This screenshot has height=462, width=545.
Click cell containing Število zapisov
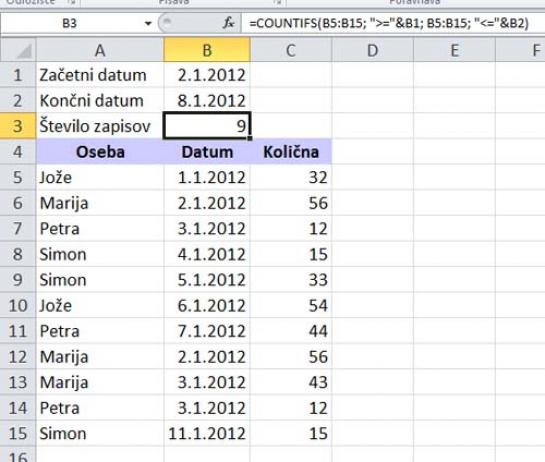(x=100, y=126)
